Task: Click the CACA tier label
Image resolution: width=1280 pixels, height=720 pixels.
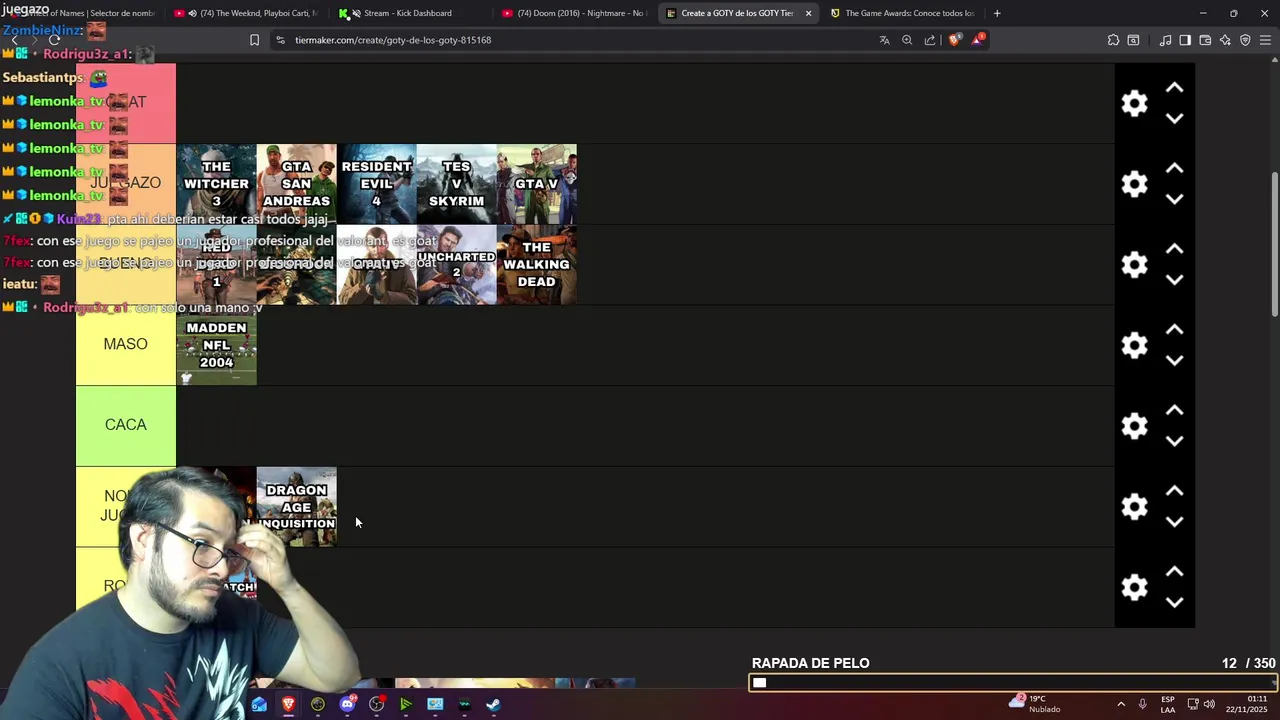Action: pyautogui.click(x=126, y=425)
